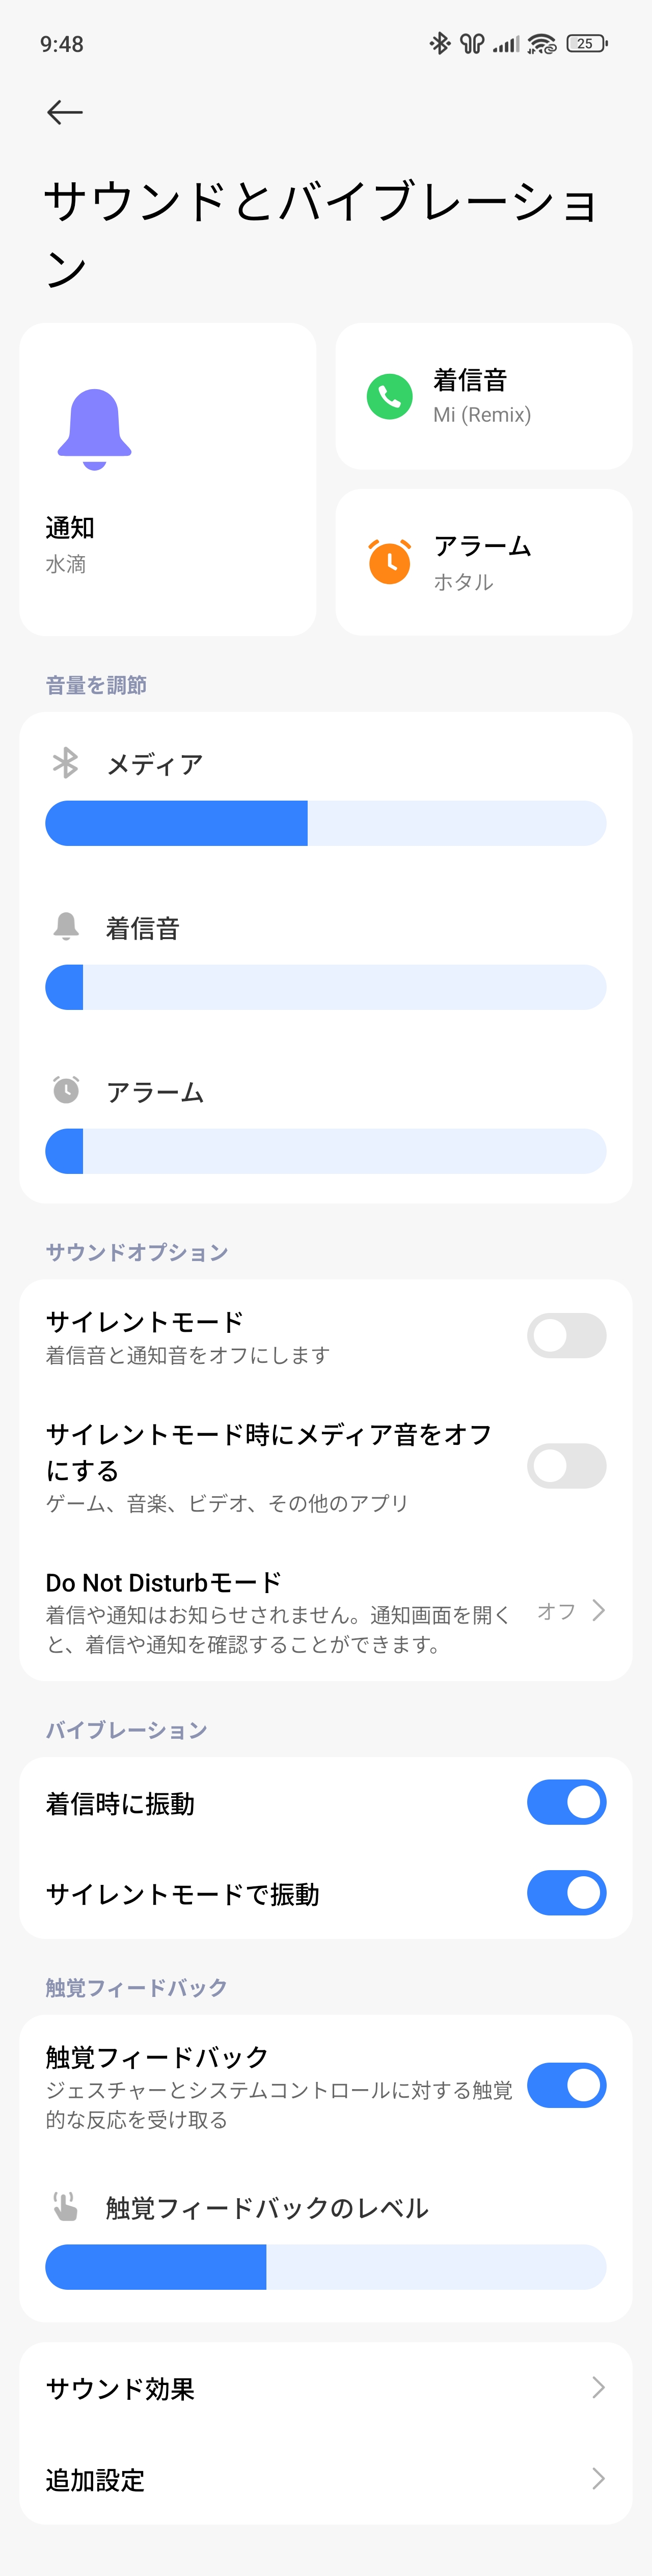Tap the purple notification bell icon
The width and height of the screenshot is (652, 2576).
click(x=95, y=428)
